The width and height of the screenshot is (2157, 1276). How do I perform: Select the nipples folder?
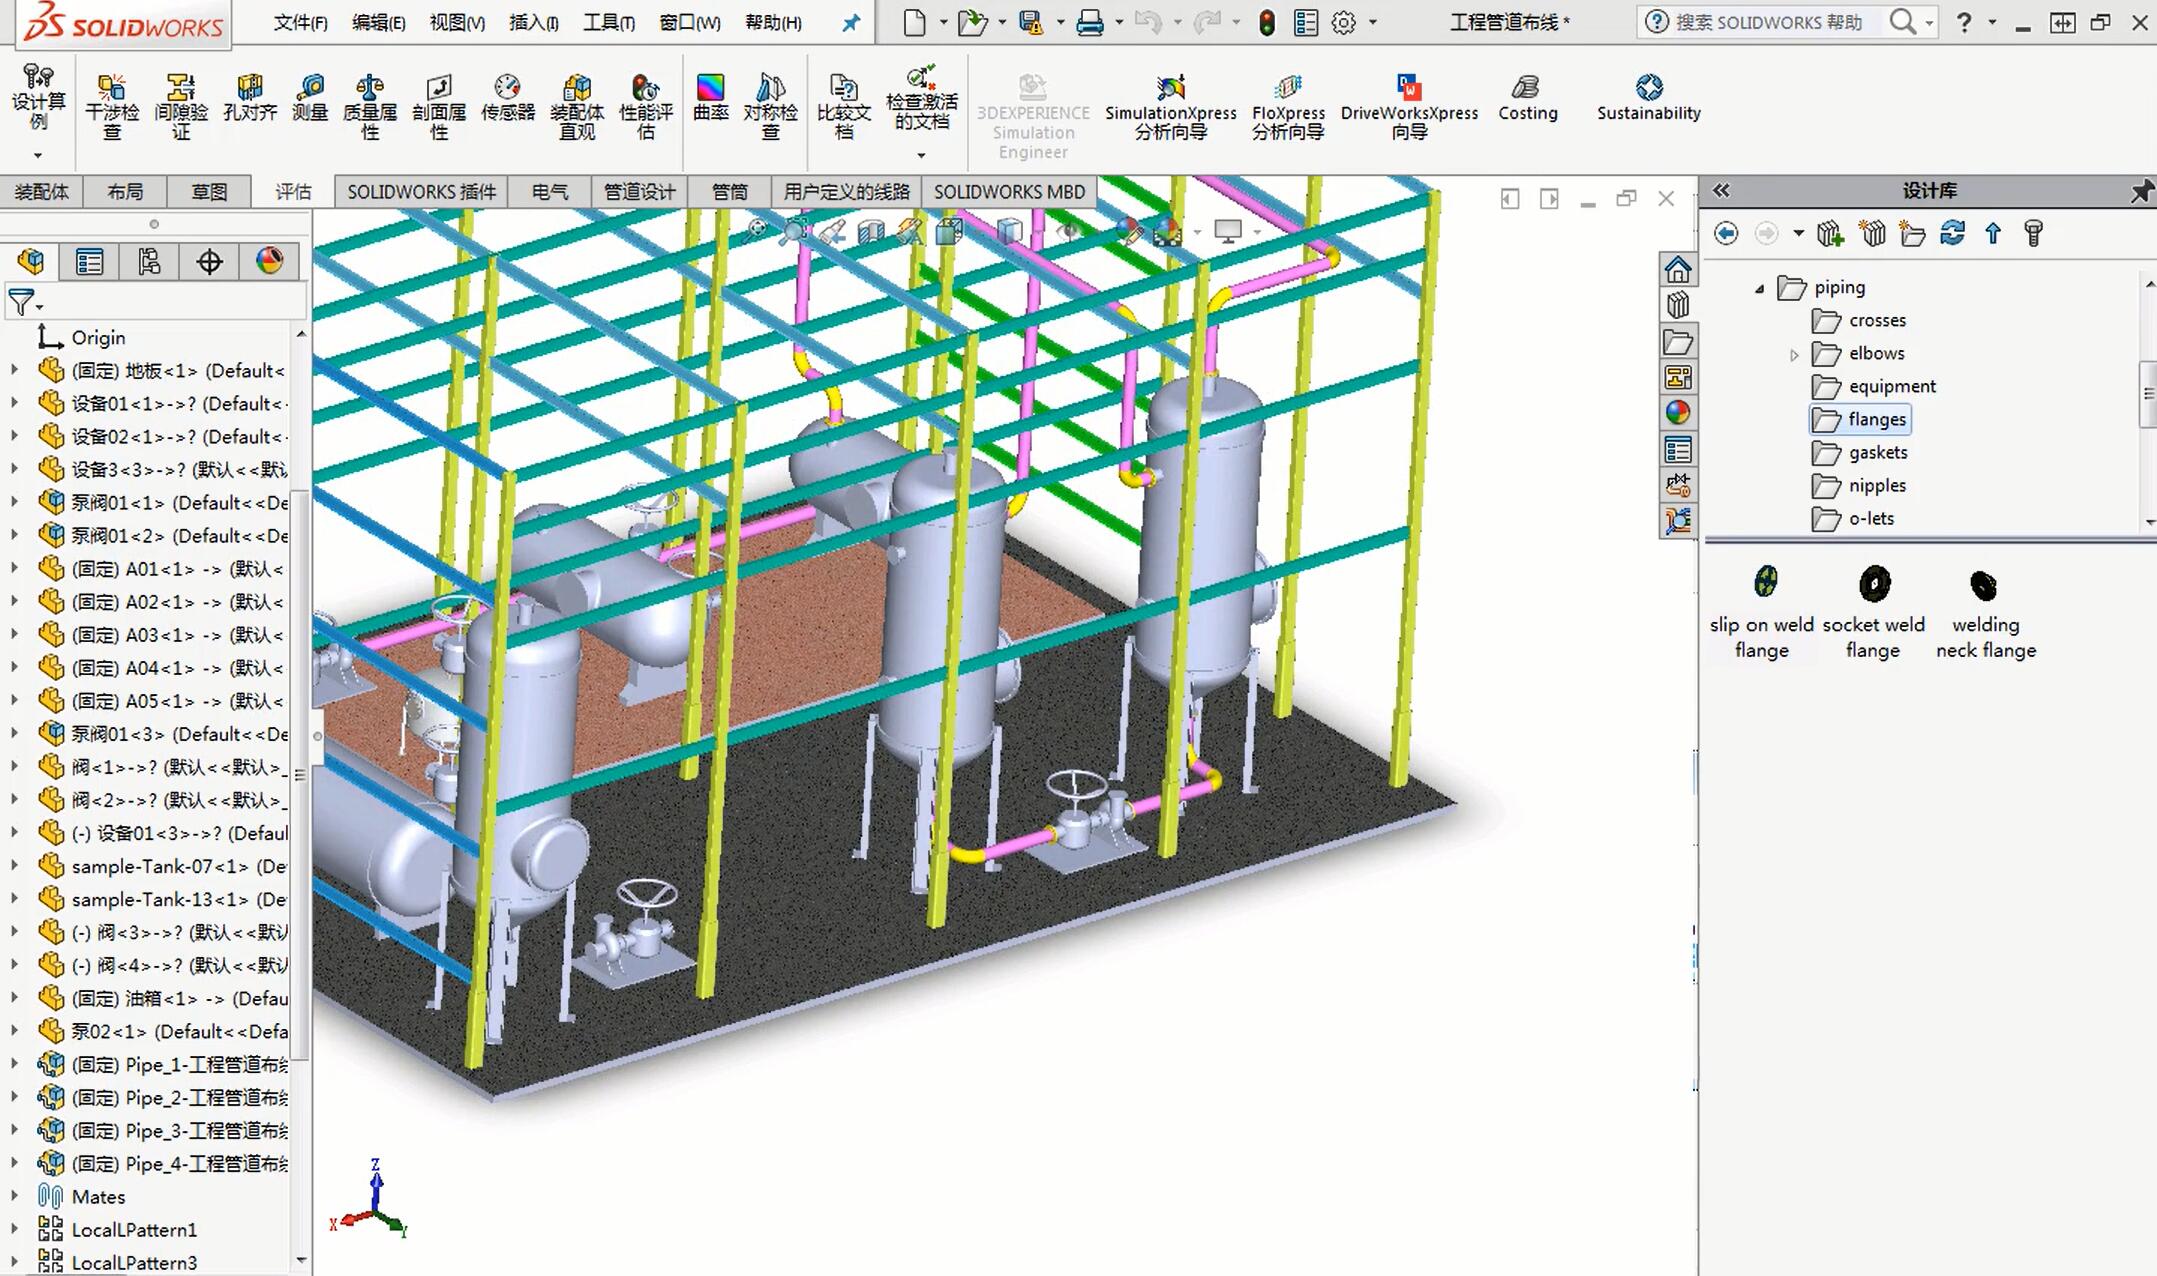click(1860, 485)
